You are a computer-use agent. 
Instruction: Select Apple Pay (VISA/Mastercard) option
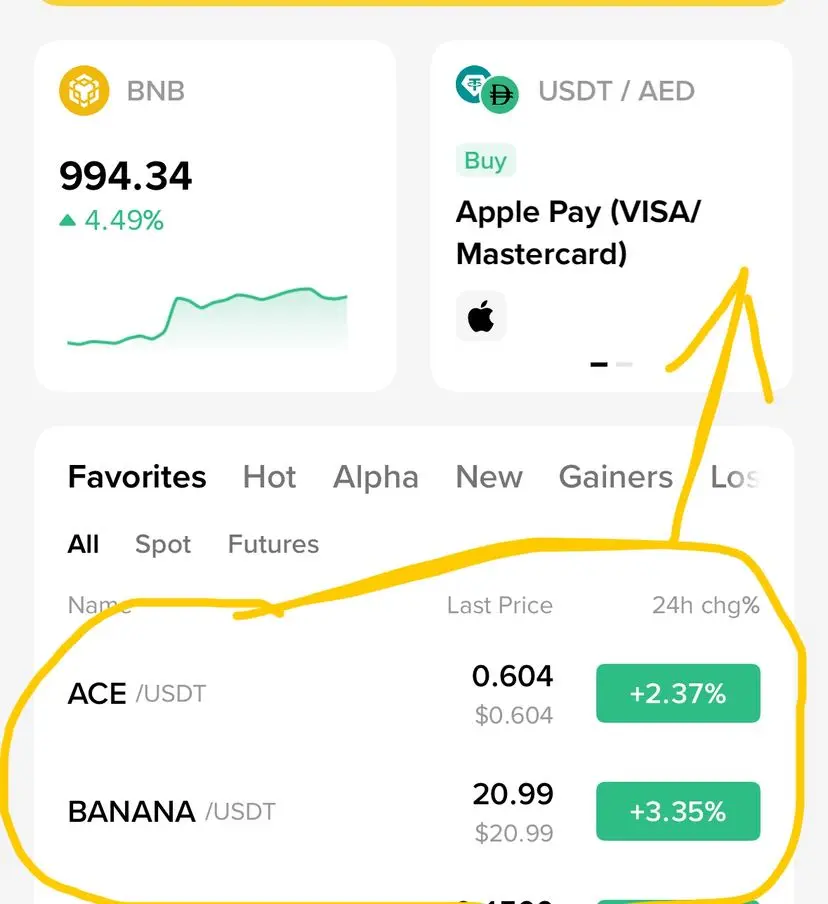coord(578,232)
